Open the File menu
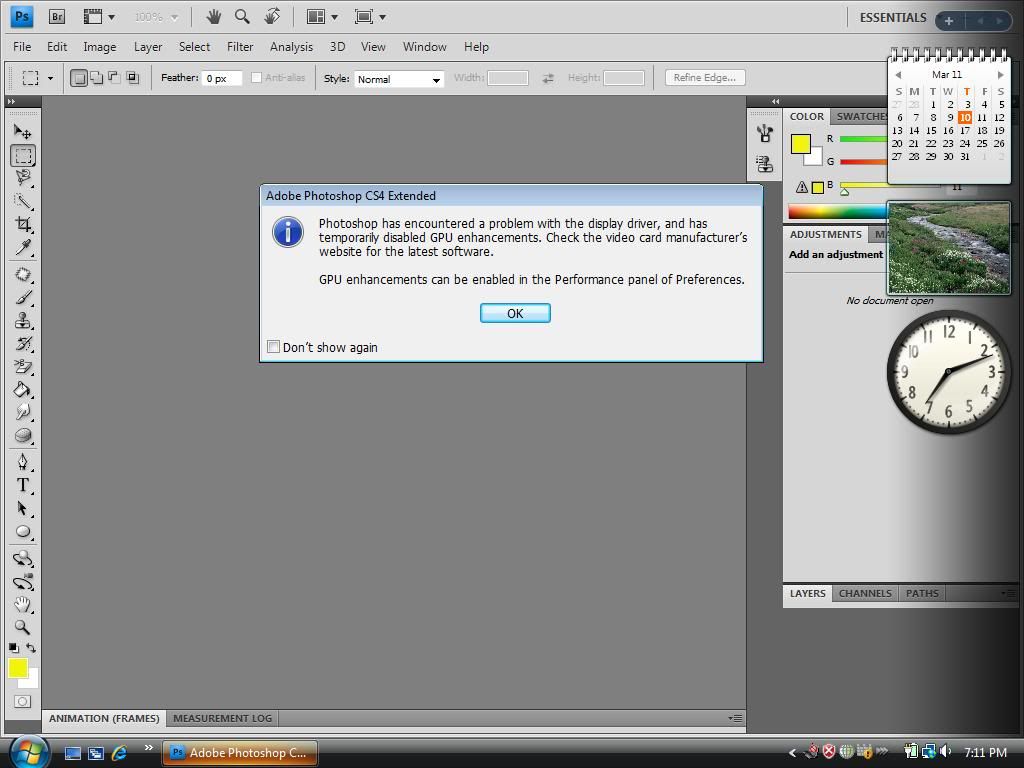Viewport: 1024px width, 768px height. pos(22,47)
